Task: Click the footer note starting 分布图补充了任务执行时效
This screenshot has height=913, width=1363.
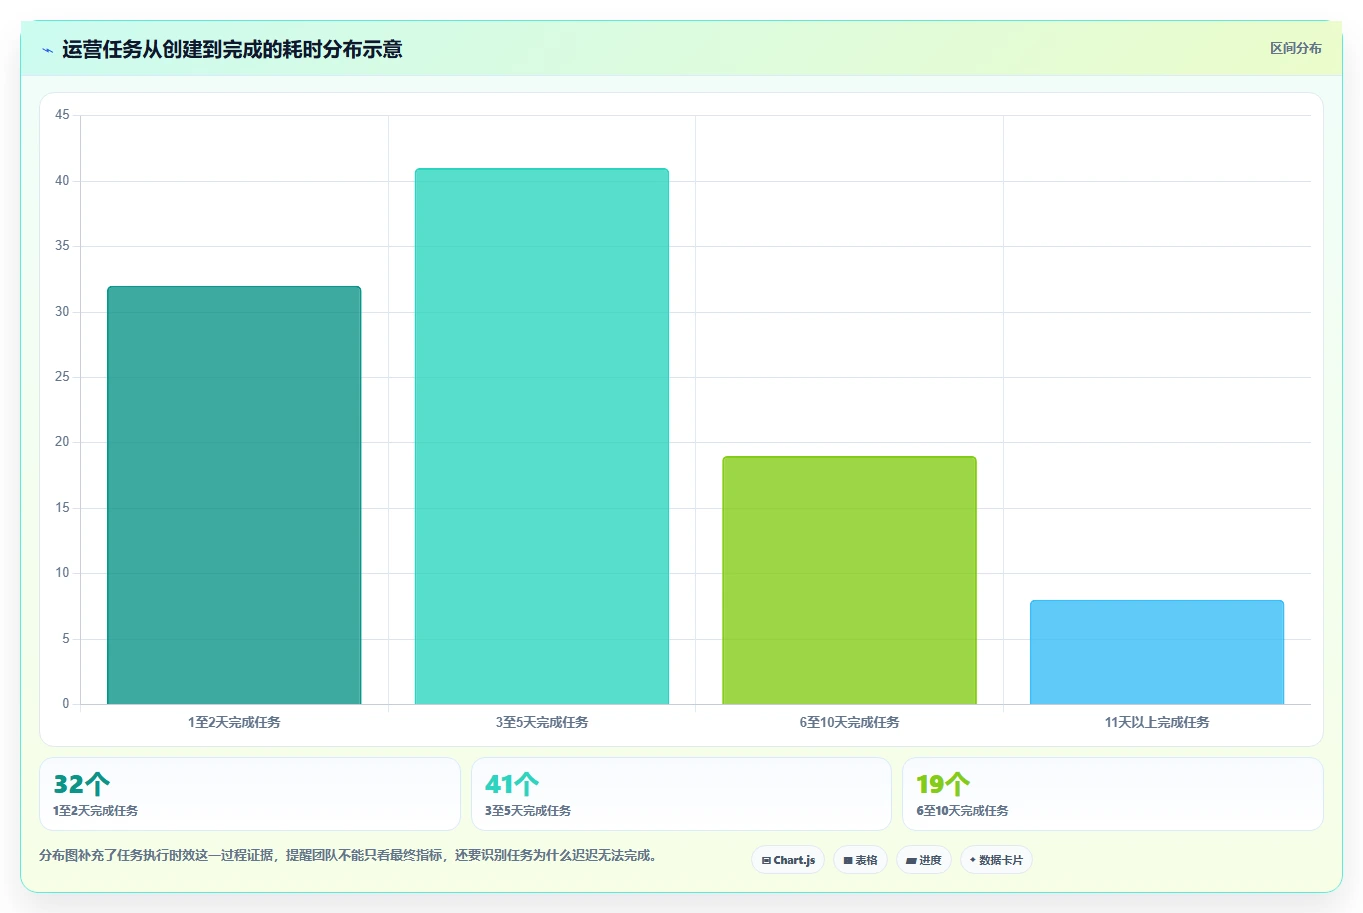Action: (x=350, y=856)
